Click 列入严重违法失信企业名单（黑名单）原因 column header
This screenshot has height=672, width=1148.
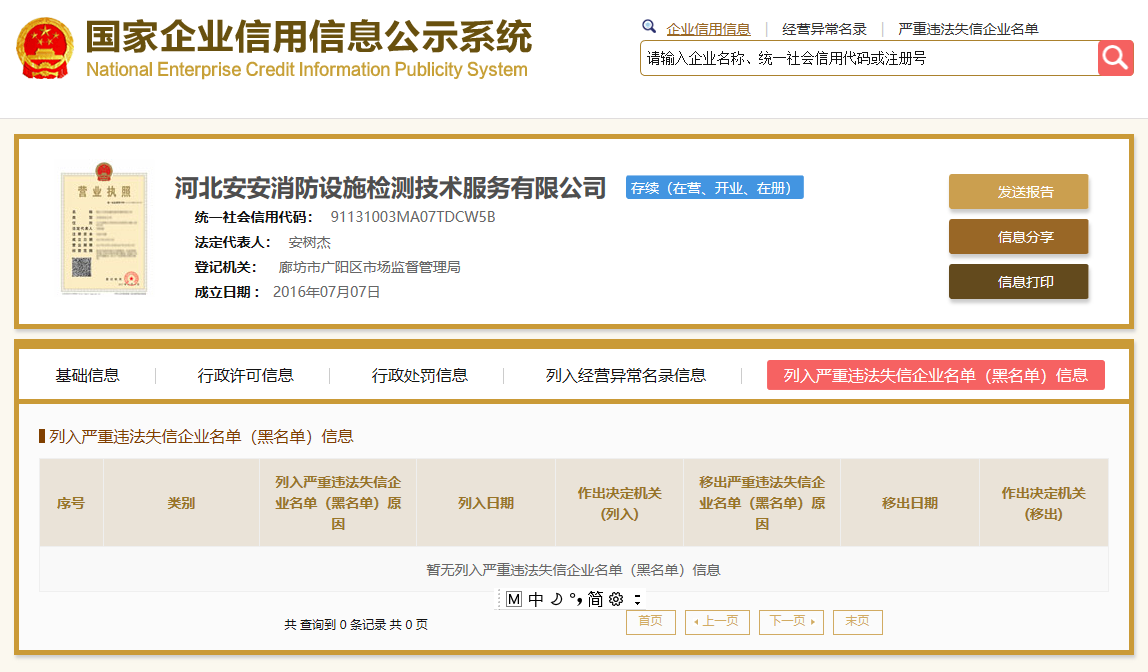(338, 503)
